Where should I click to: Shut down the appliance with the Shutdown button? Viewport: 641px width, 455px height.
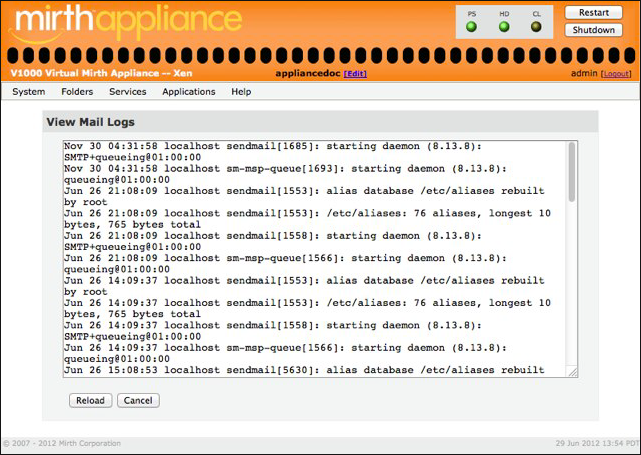(x=594, y=30)
